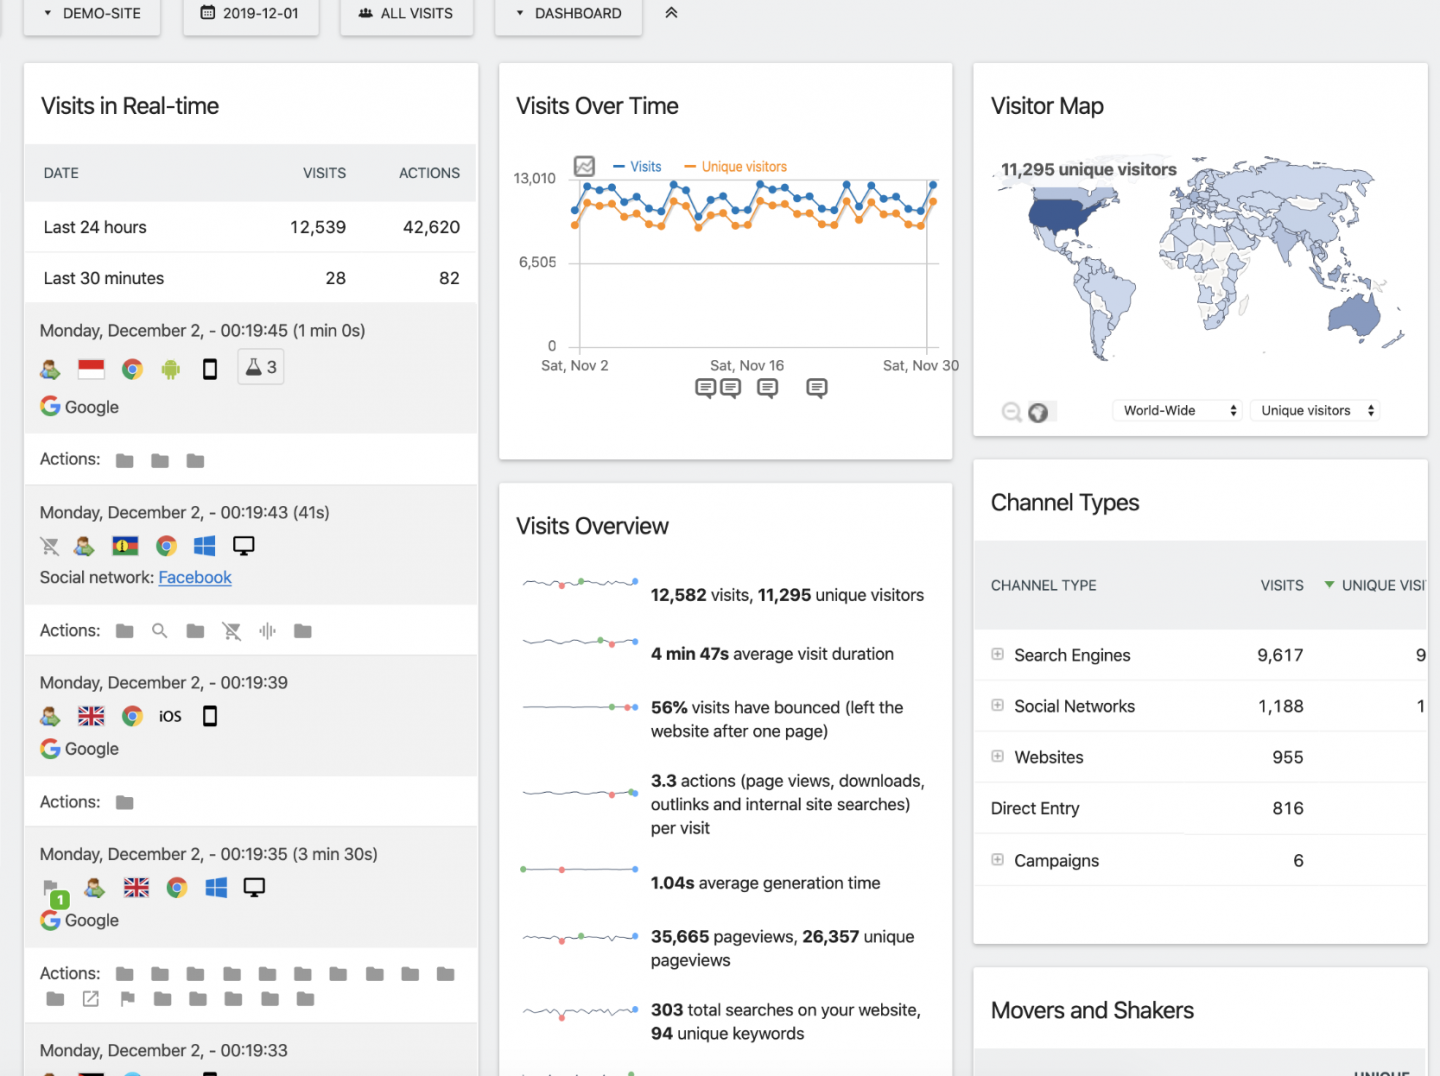This screenshot has height=1076, width=1440.
Task: Click the Visits in Real-time widget title
Action: click(130, 106)
